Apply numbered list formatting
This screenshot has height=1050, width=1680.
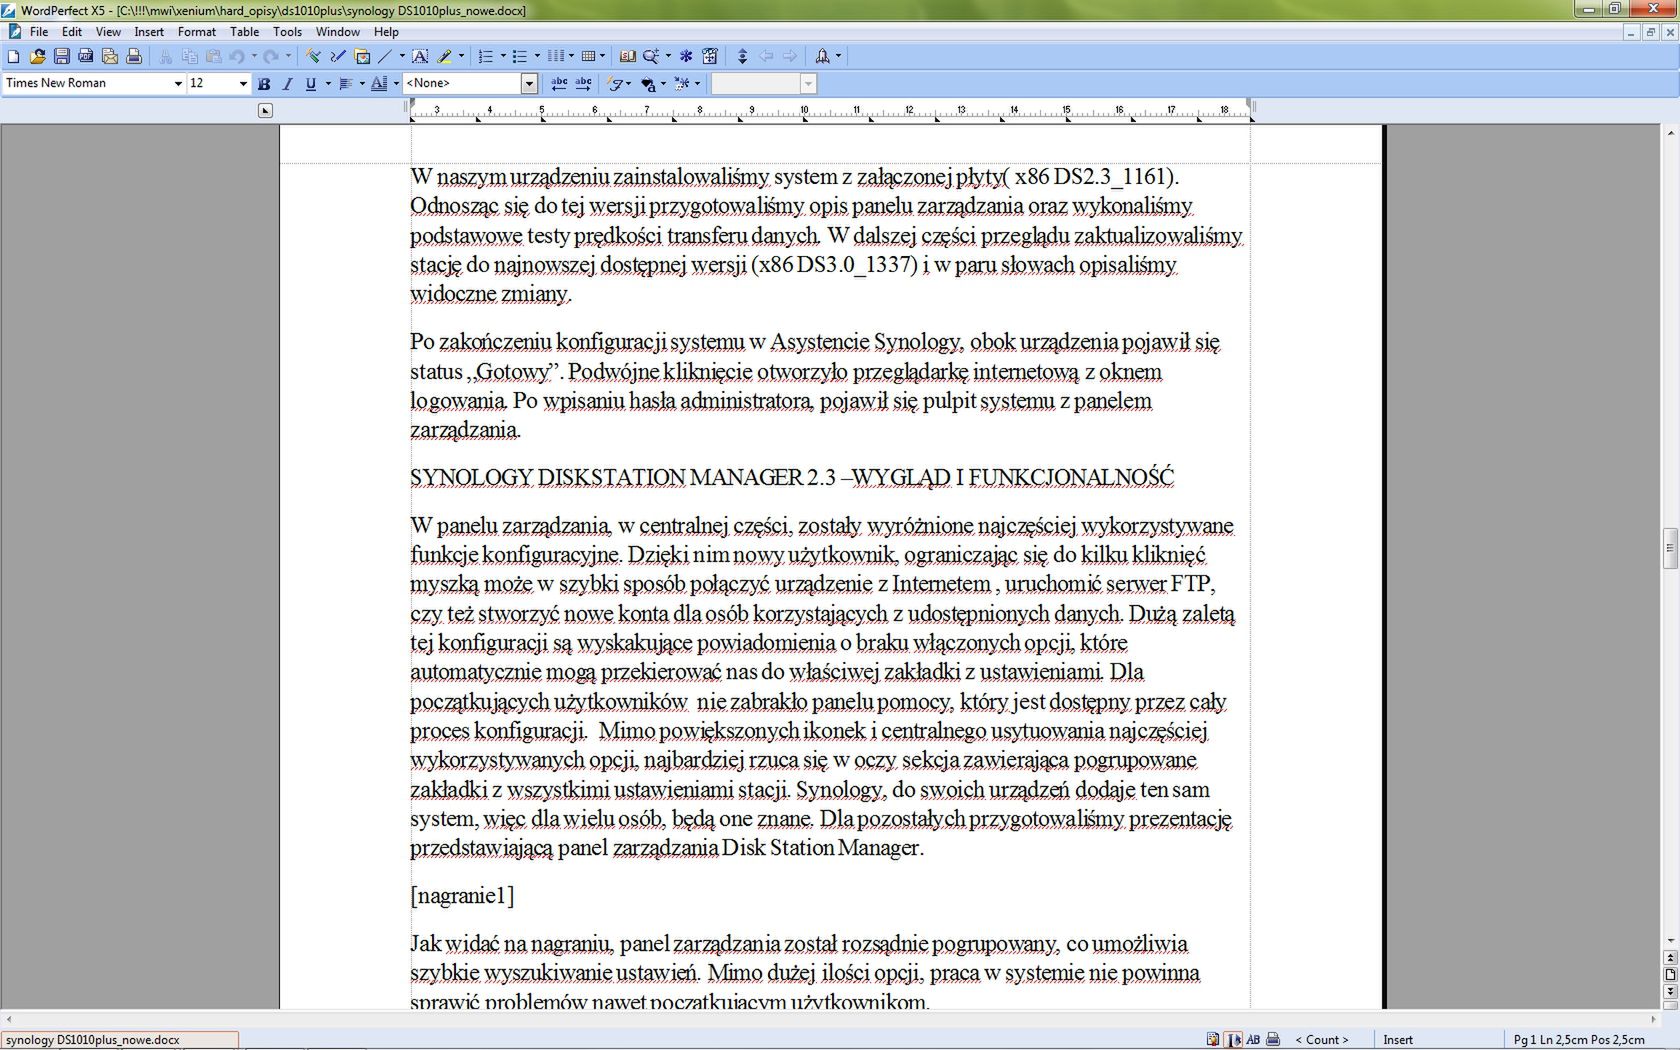[485, 57]
